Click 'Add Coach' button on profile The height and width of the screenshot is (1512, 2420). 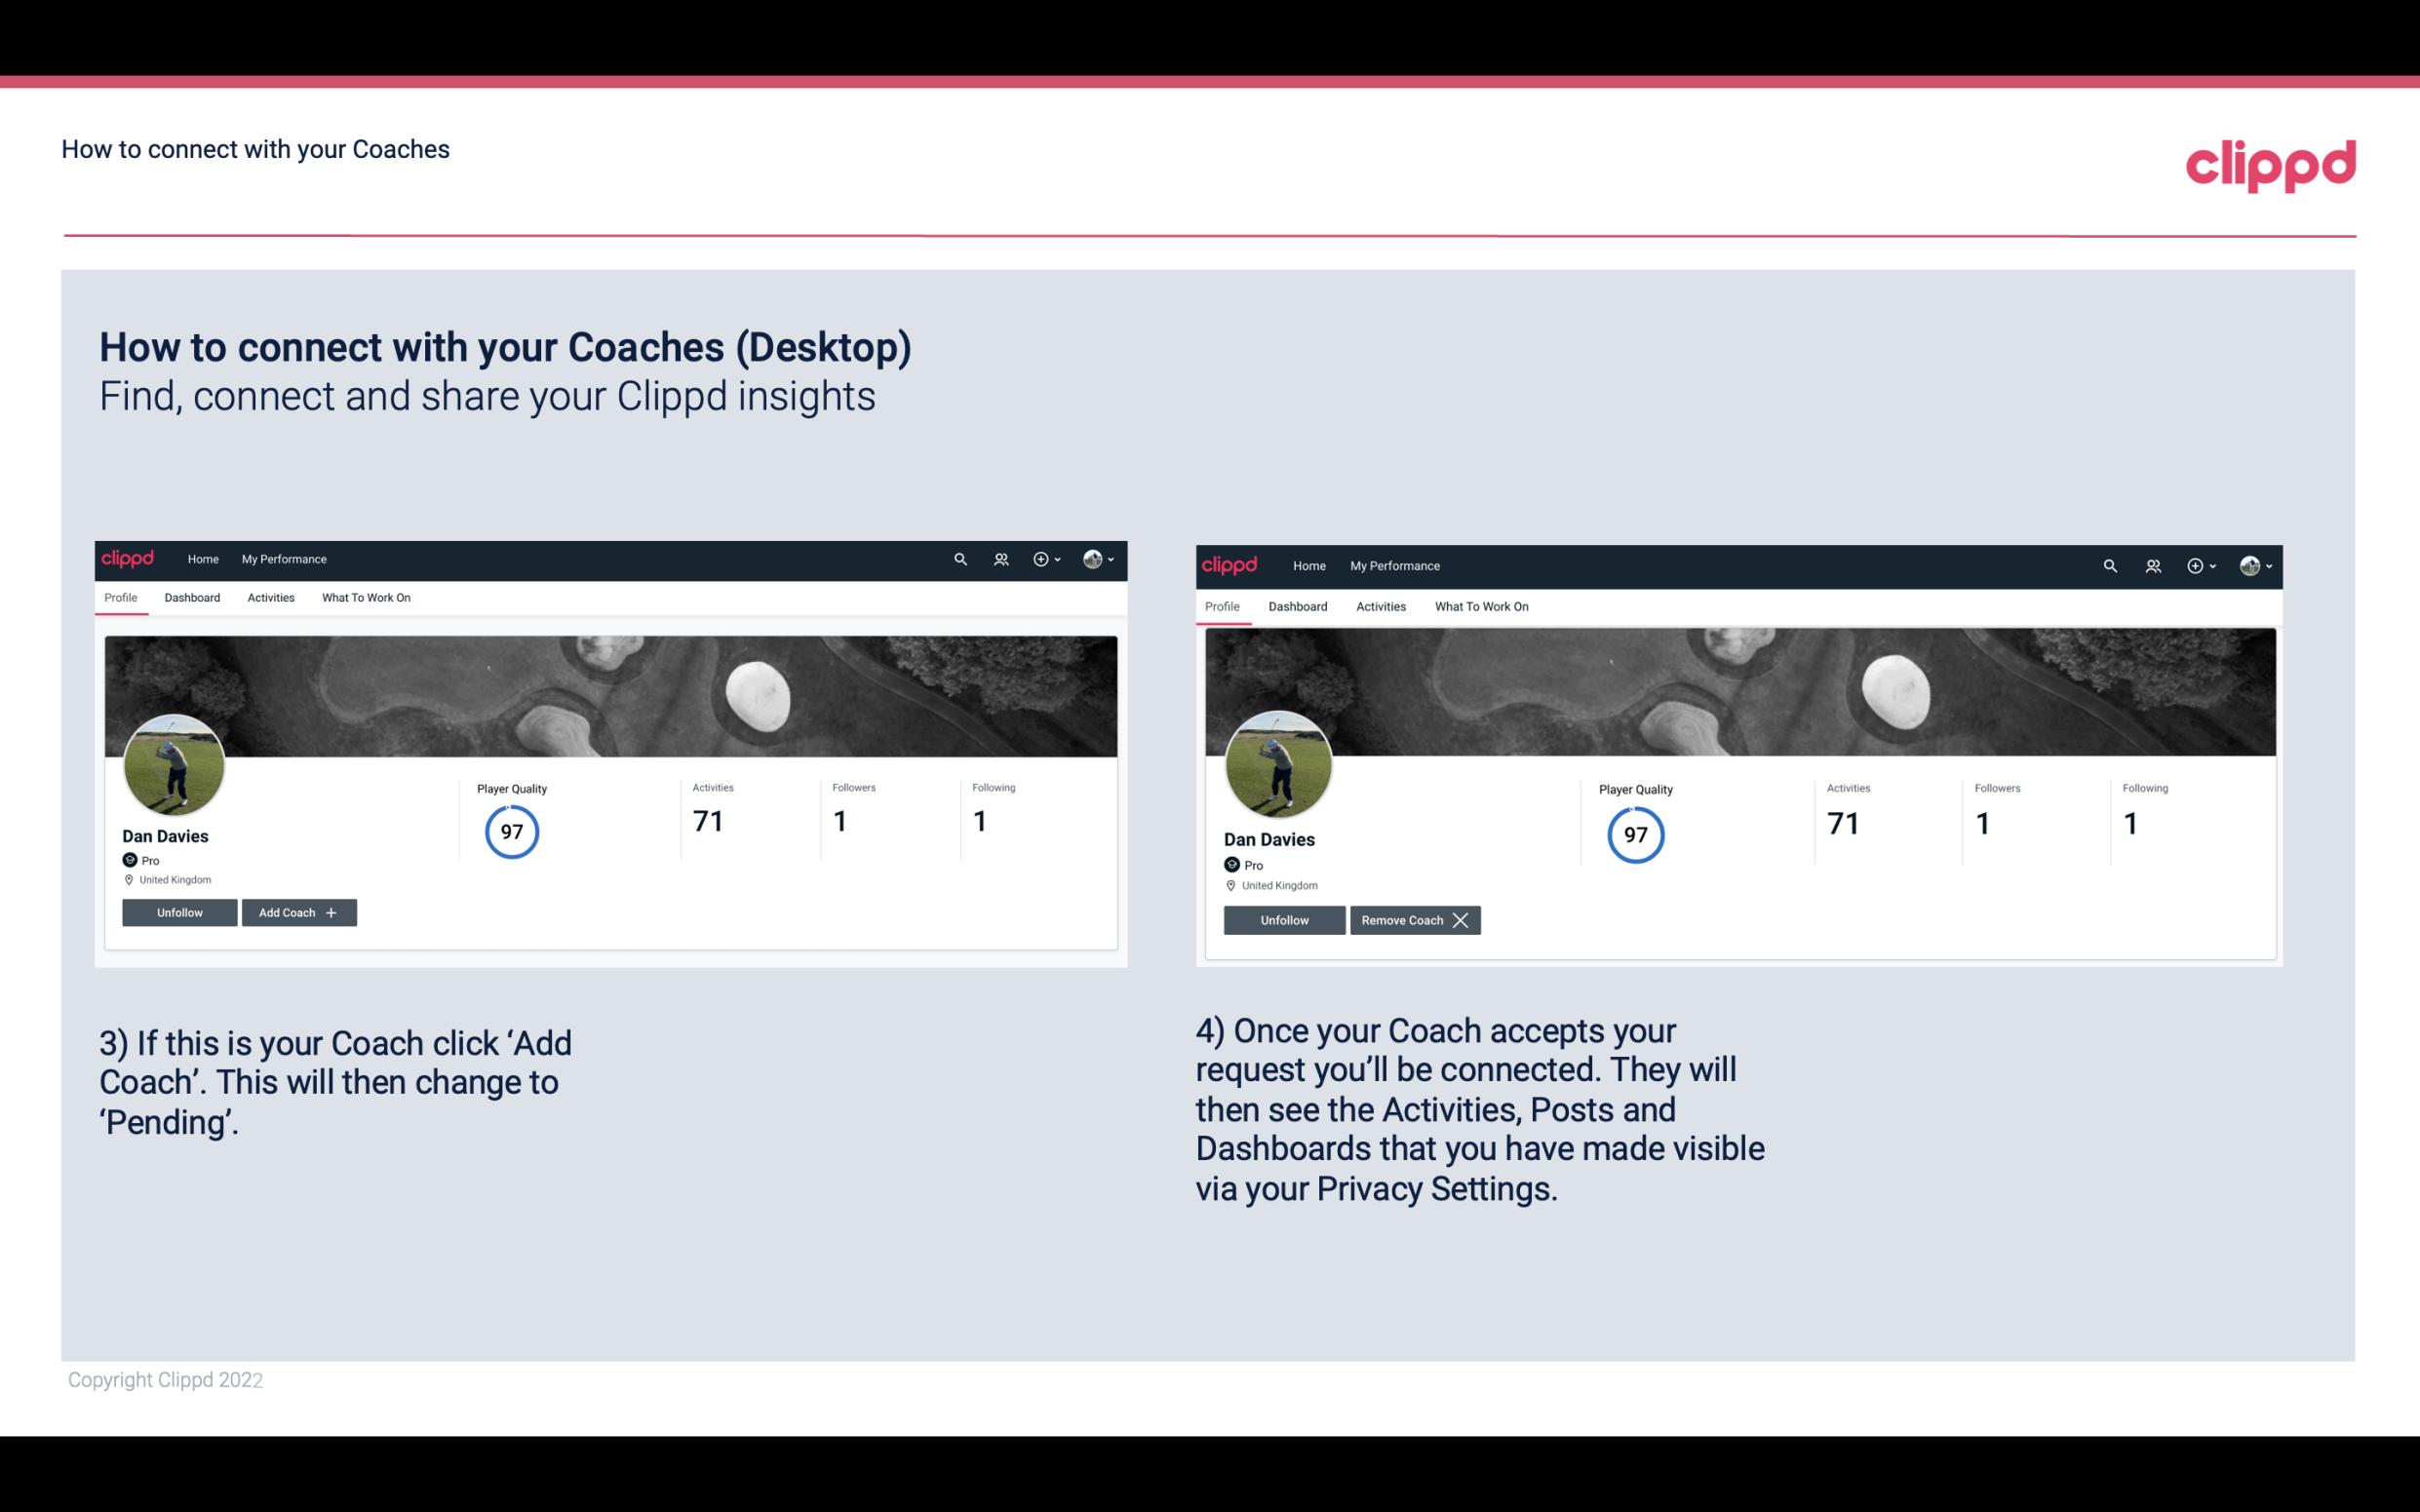coord(296,911)
